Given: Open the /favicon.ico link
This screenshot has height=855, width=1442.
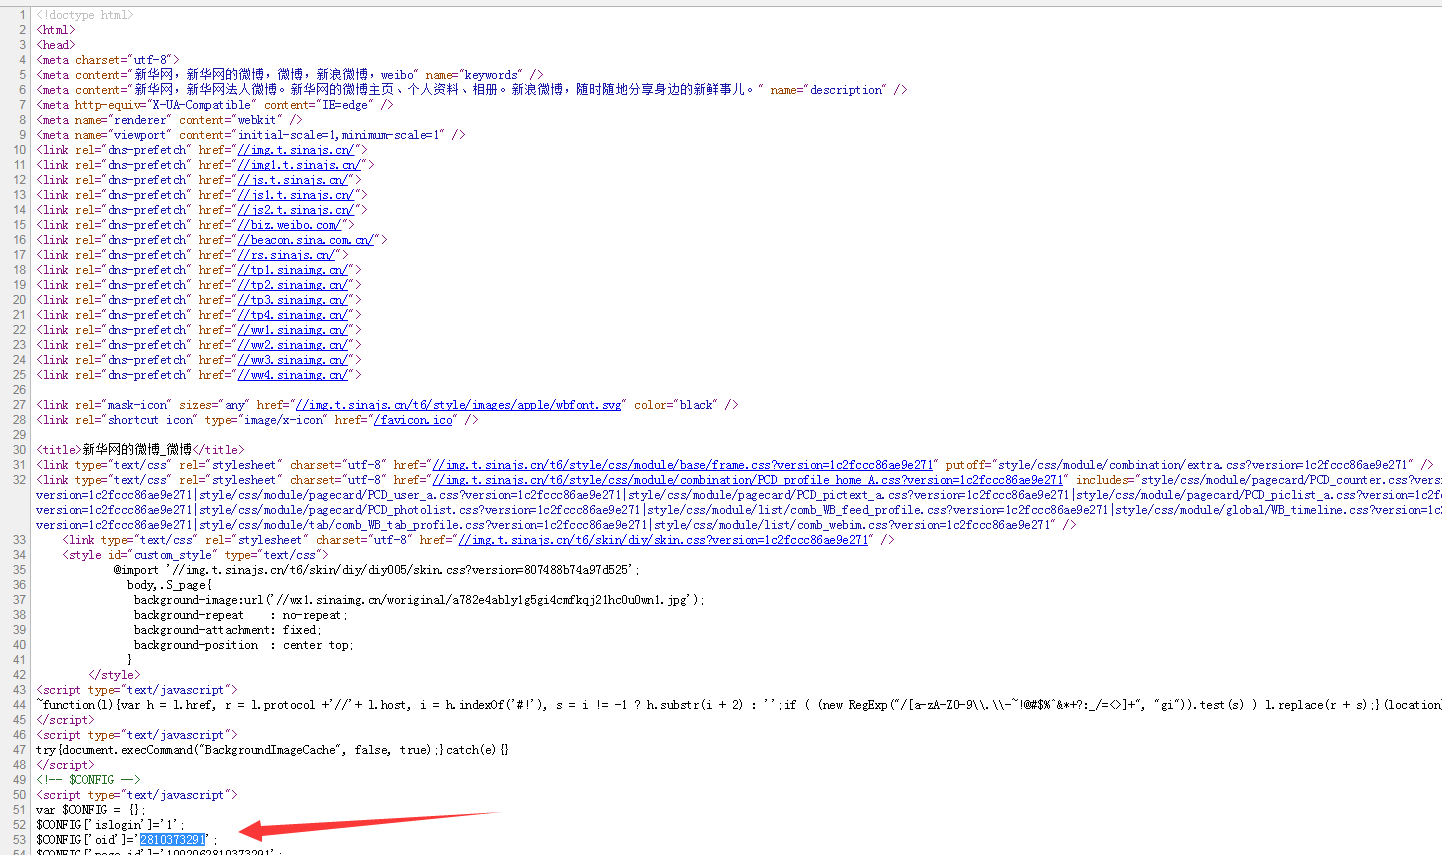Looking at the screenshot, I should coord(413,420).
